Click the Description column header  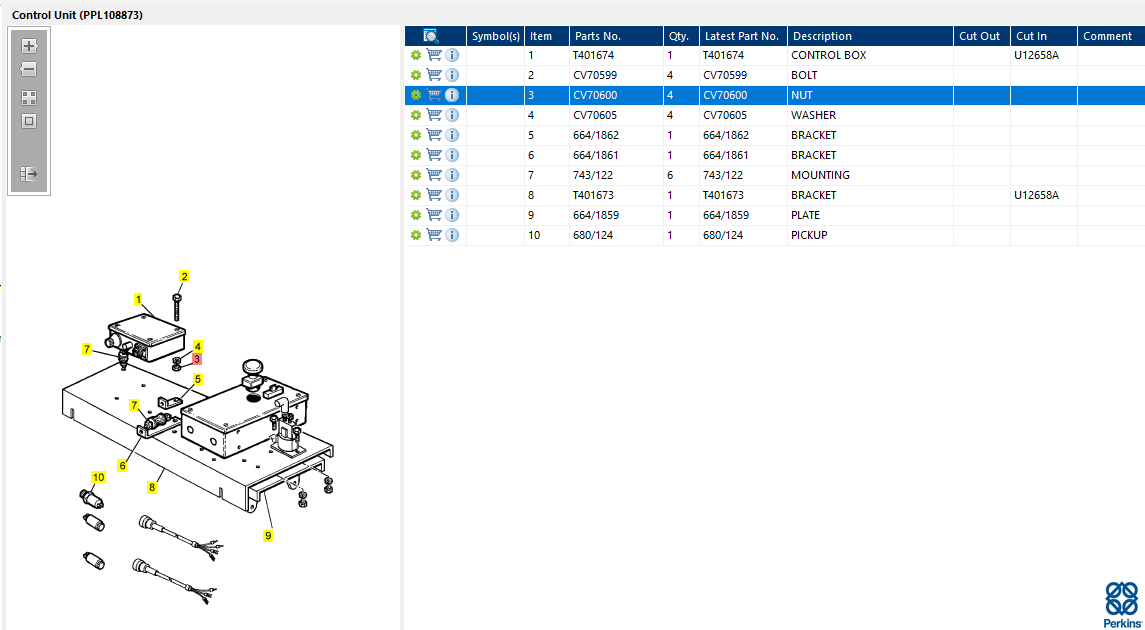point(870,36)
